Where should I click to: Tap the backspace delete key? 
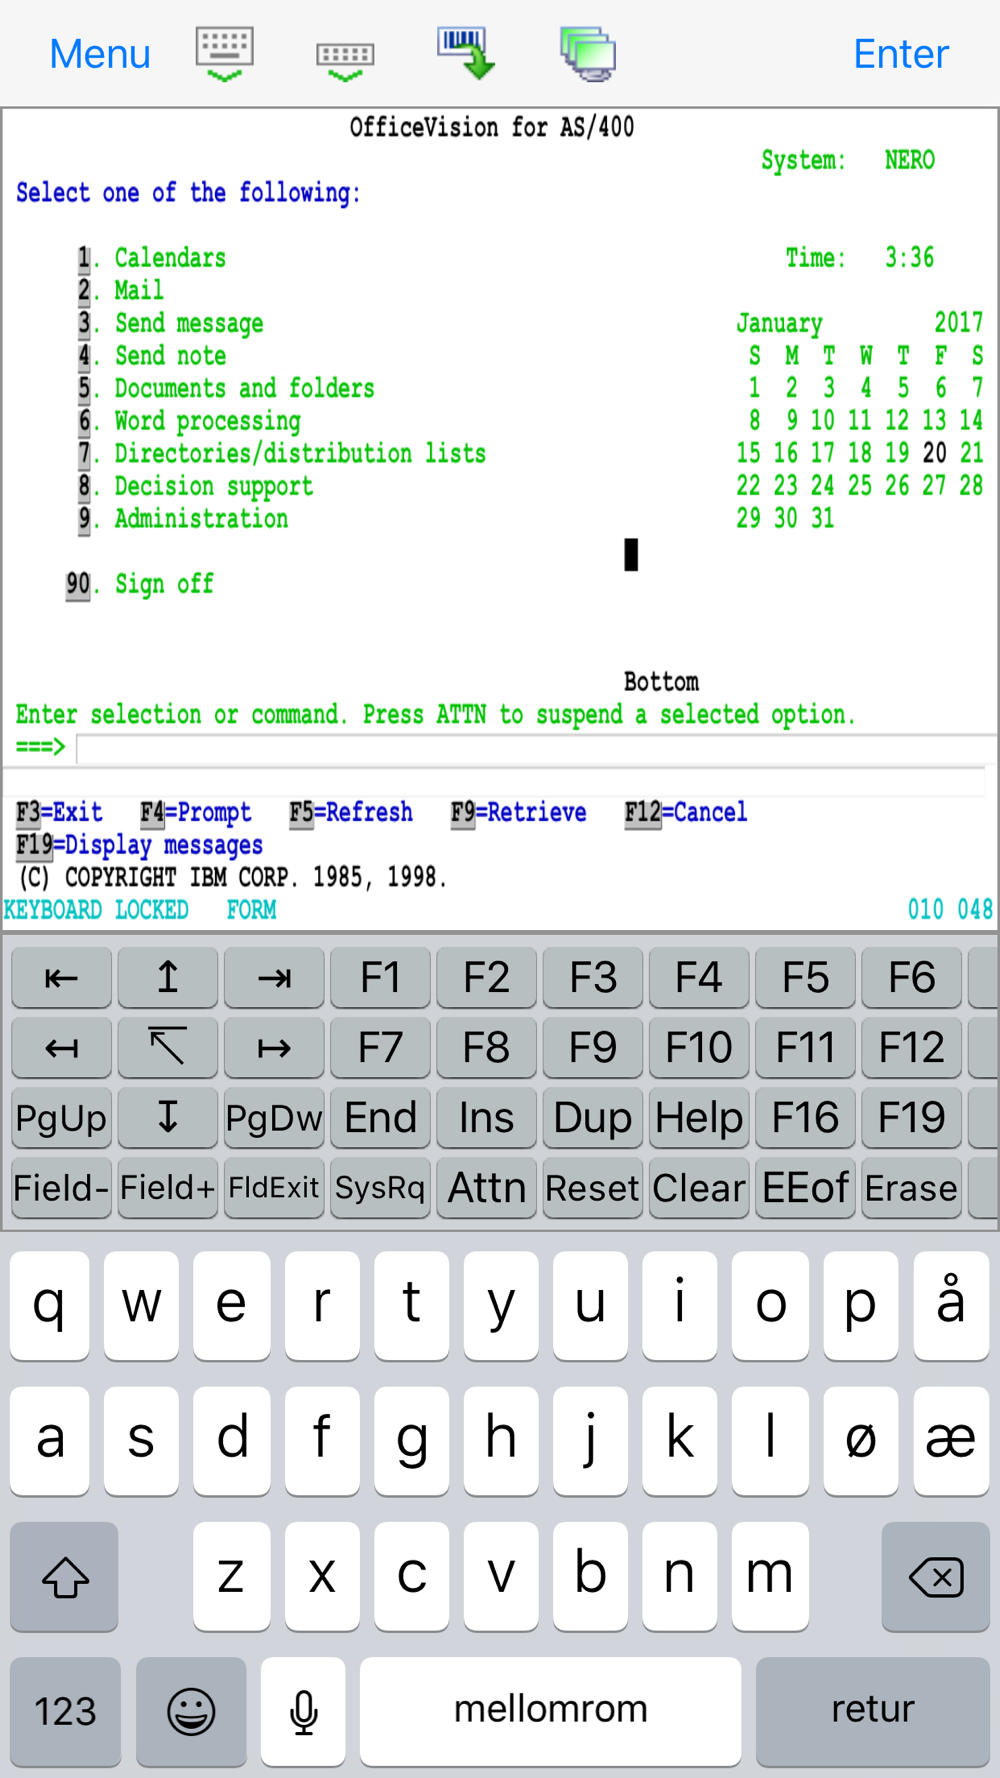pyautogui.click(x=936, y=1577)
